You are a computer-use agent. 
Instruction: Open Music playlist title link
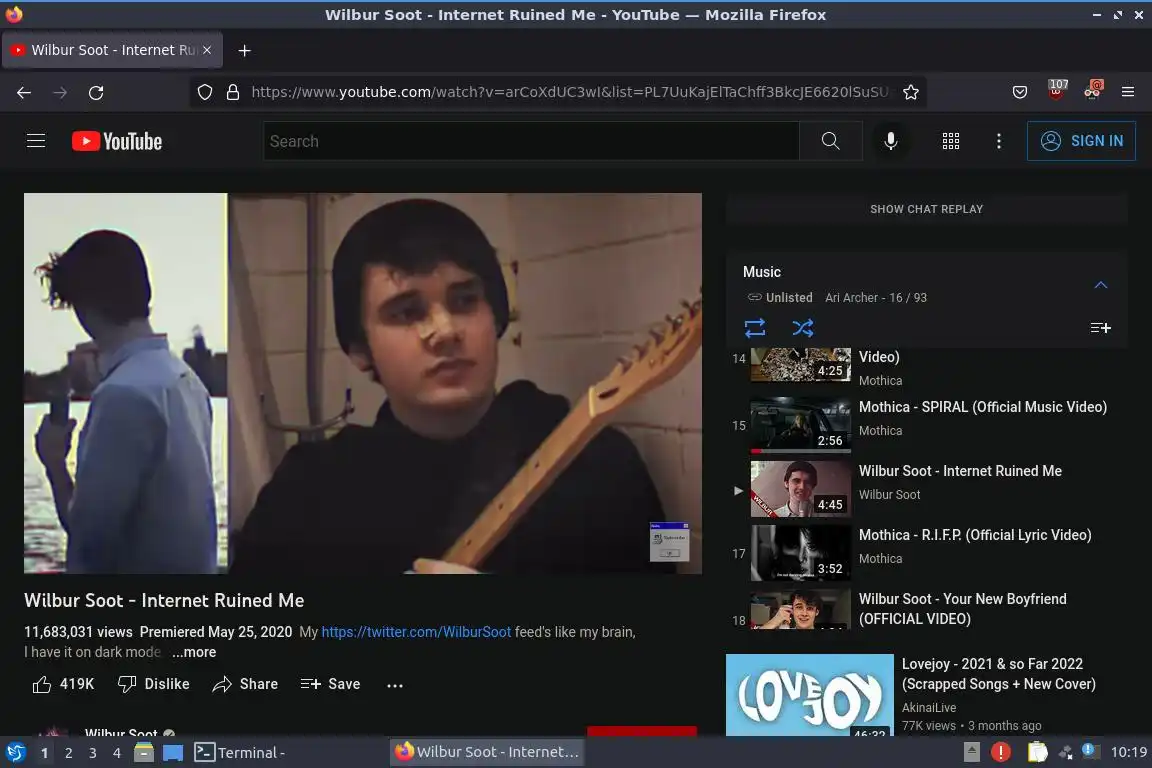click(x=762, y=272)
